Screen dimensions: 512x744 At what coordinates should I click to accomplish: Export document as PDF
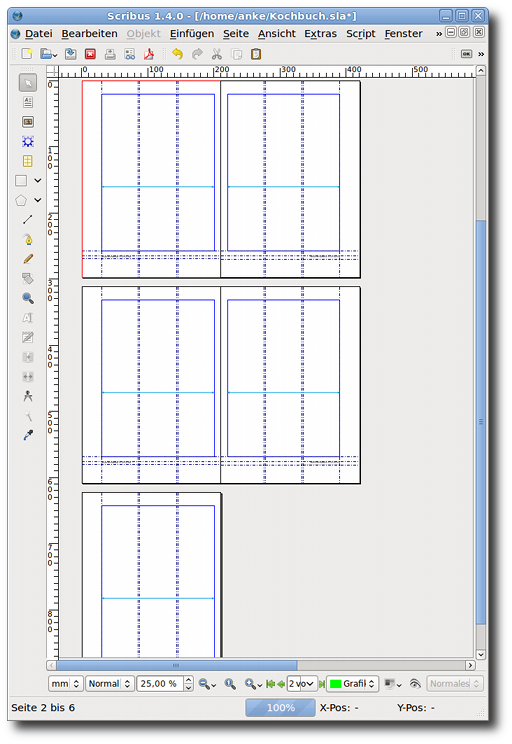coord(149,54)
